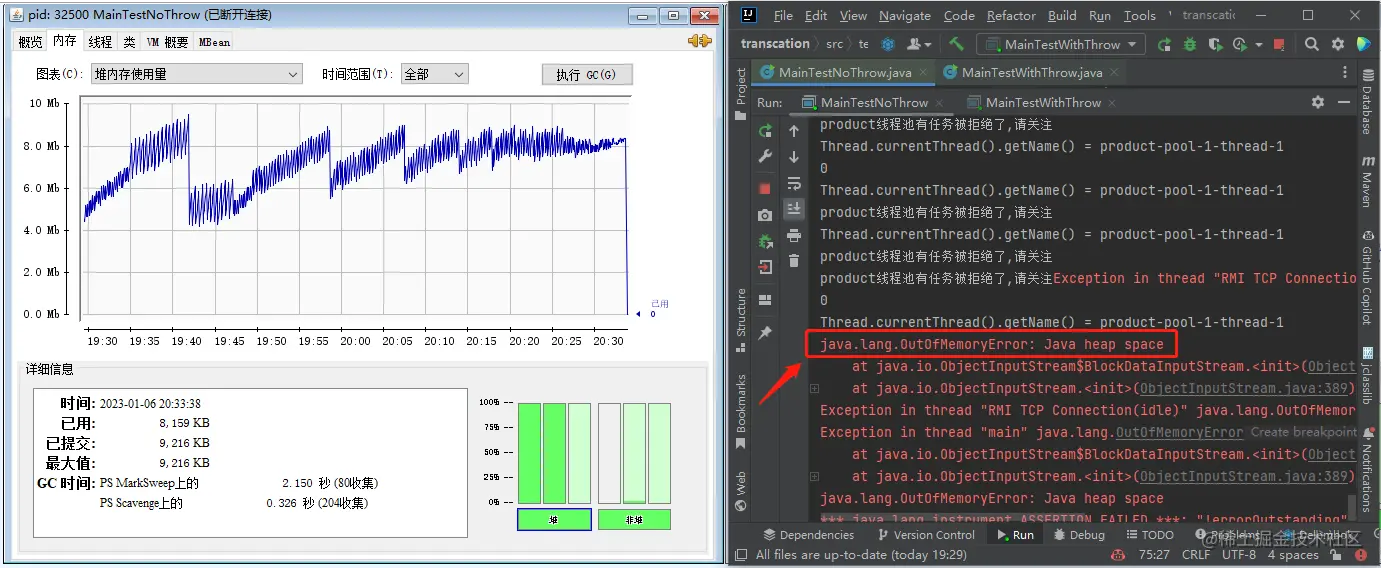Viewport: 1381px width, 568px height.
Task: Open Dependencies tool window
Action: pyautogui.click(x=808, y=535)
